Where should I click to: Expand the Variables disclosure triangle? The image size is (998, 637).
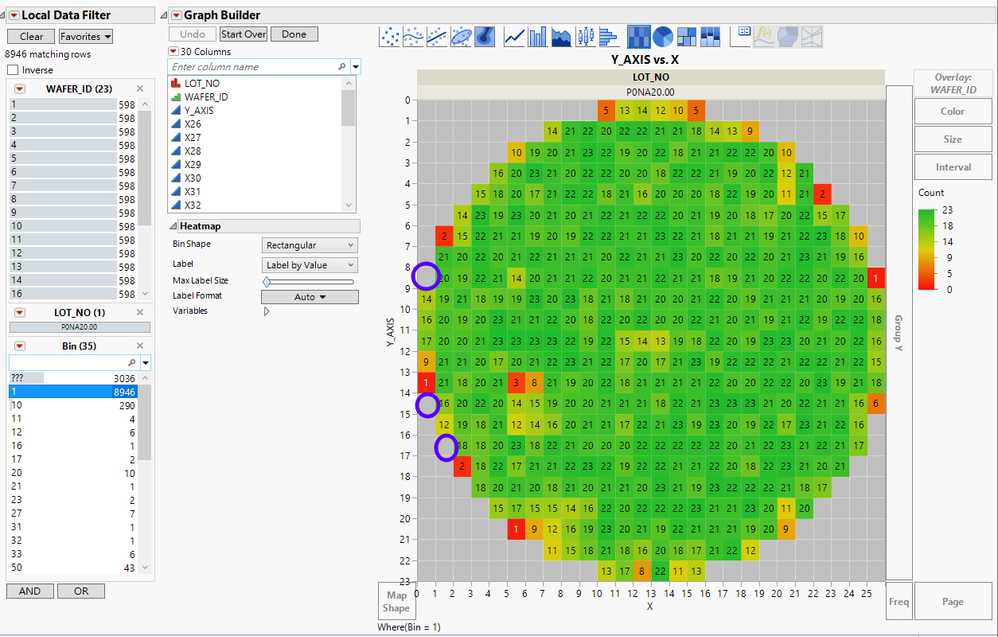pos(266,311)
